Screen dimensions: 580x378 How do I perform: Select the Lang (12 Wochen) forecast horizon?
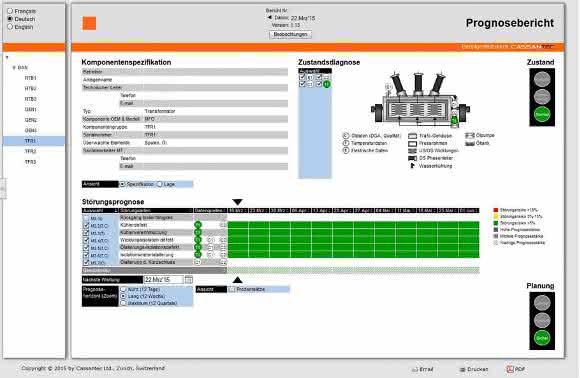124,296
